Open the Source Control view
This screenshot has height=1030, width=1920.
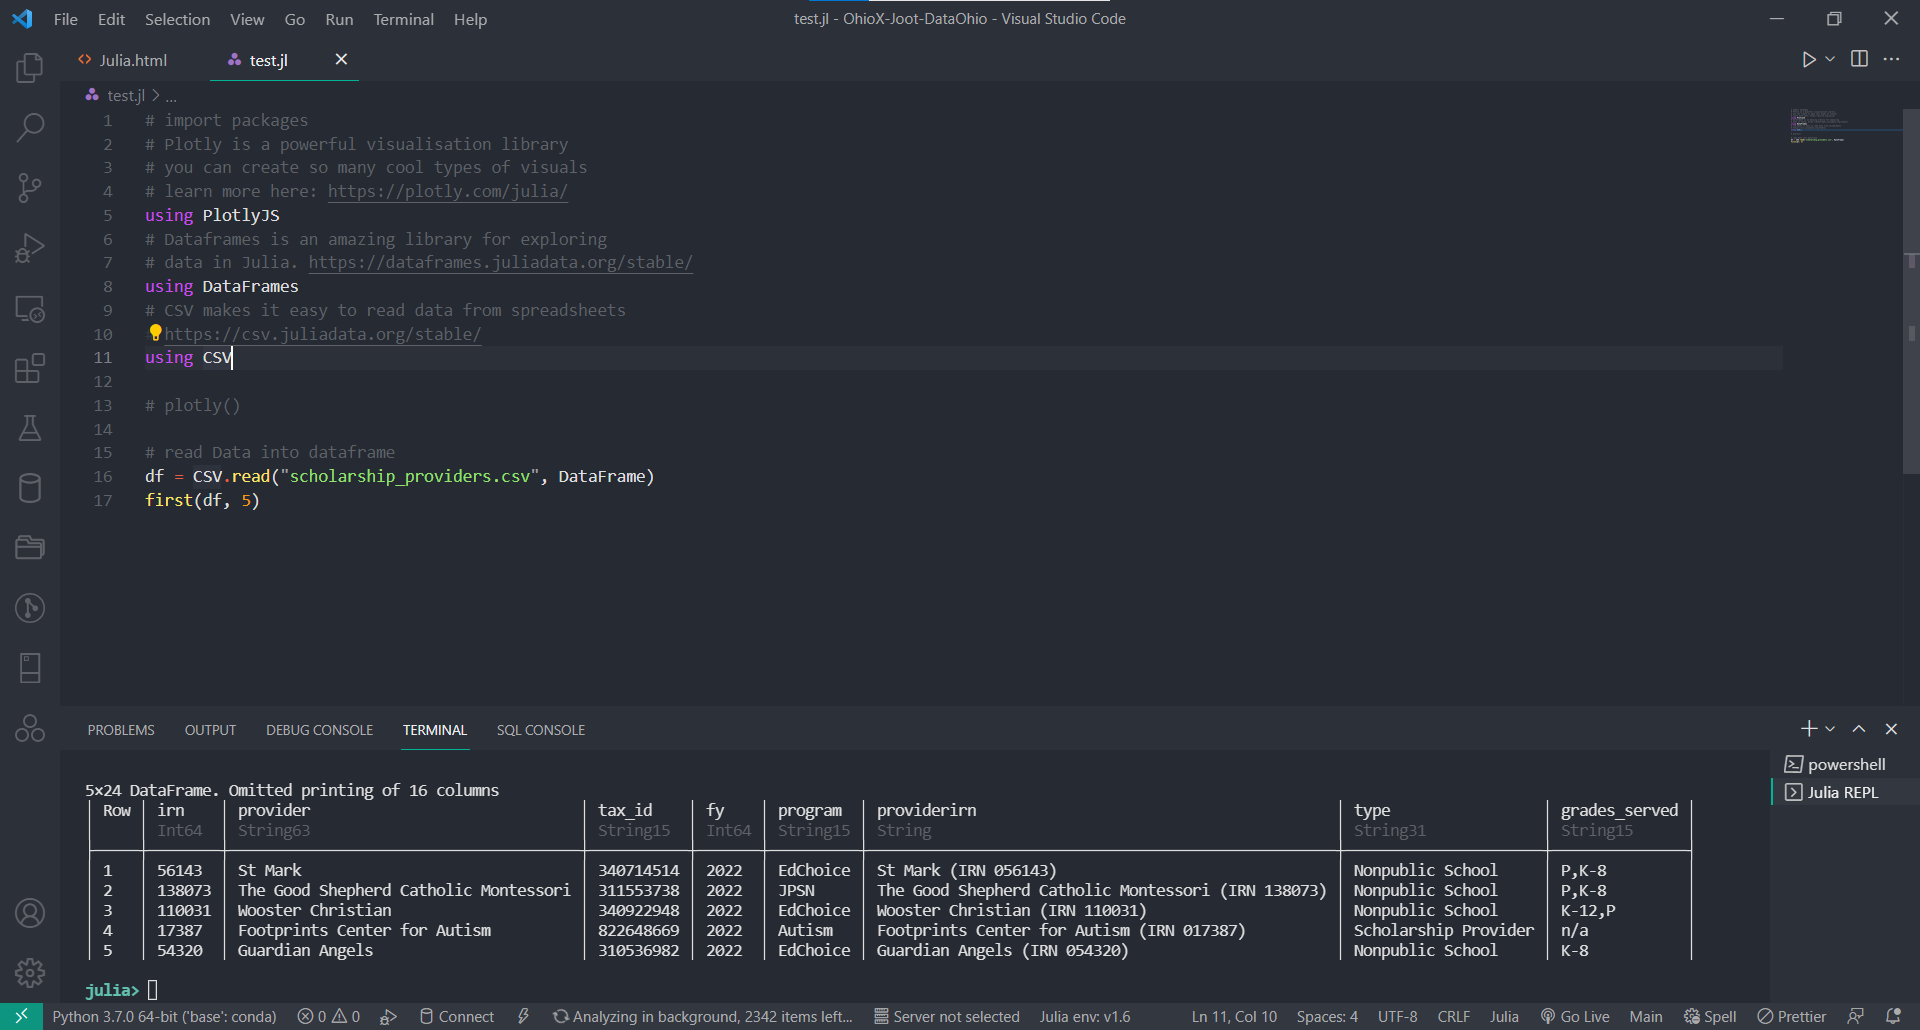click(30, 188)
